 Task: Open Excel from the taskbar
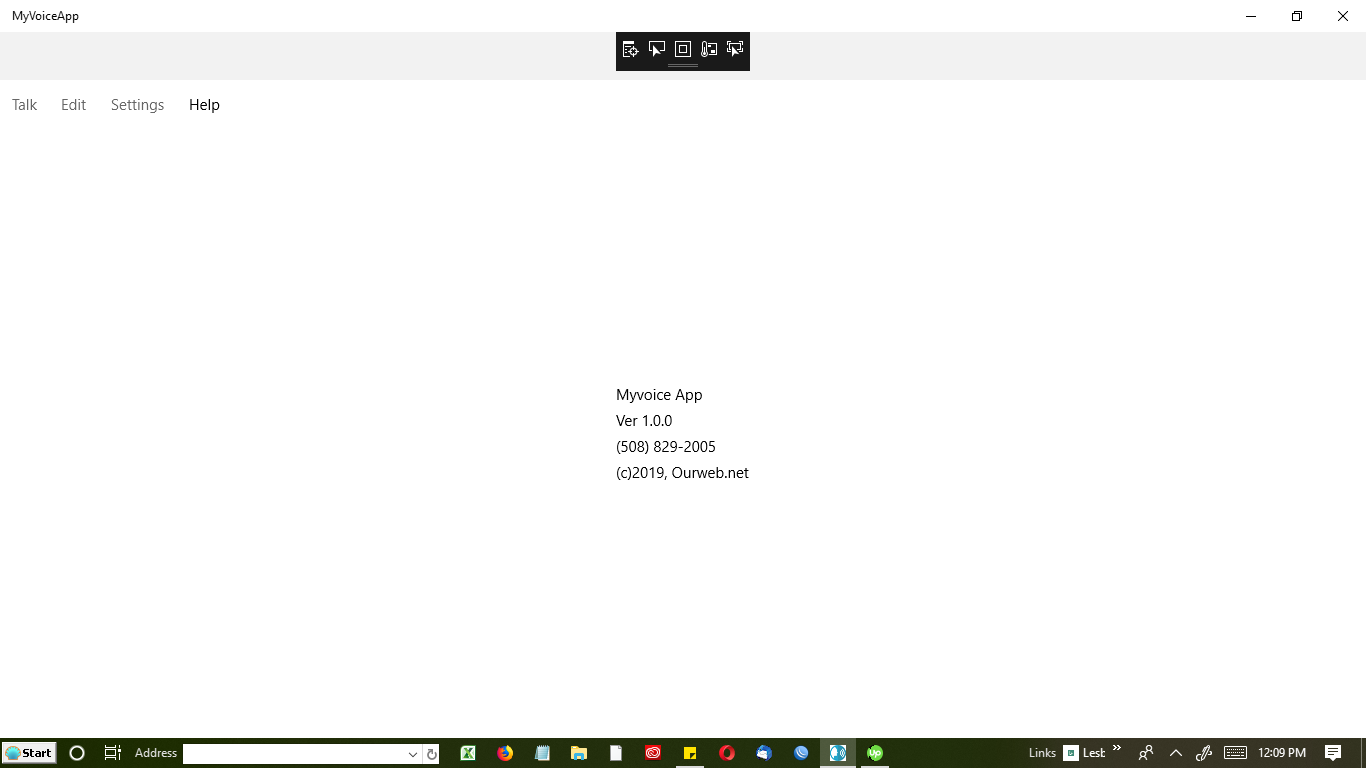click(467, 752)
